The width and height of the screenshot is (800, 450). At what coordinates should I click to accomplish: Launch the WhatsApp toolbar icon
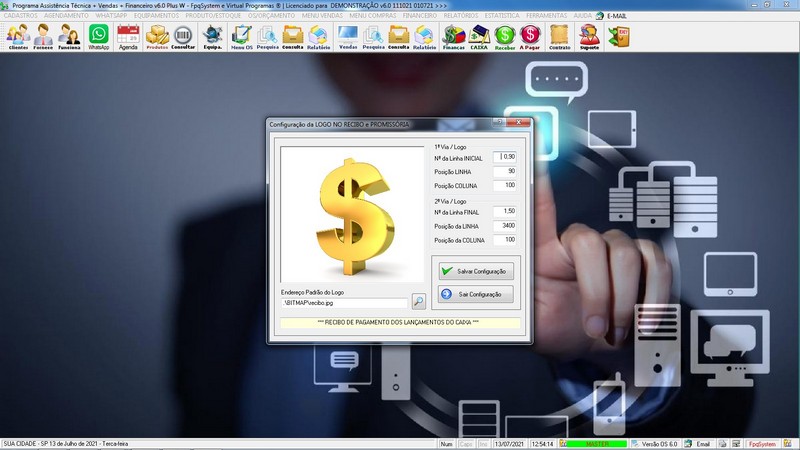(98, 37)
